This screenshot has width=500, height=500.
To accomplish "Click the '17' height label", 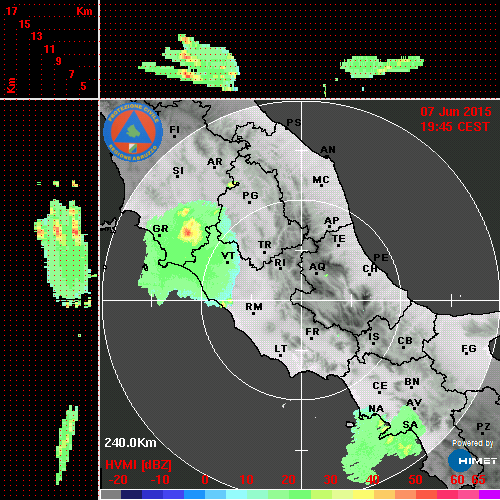I will point(11,11).
